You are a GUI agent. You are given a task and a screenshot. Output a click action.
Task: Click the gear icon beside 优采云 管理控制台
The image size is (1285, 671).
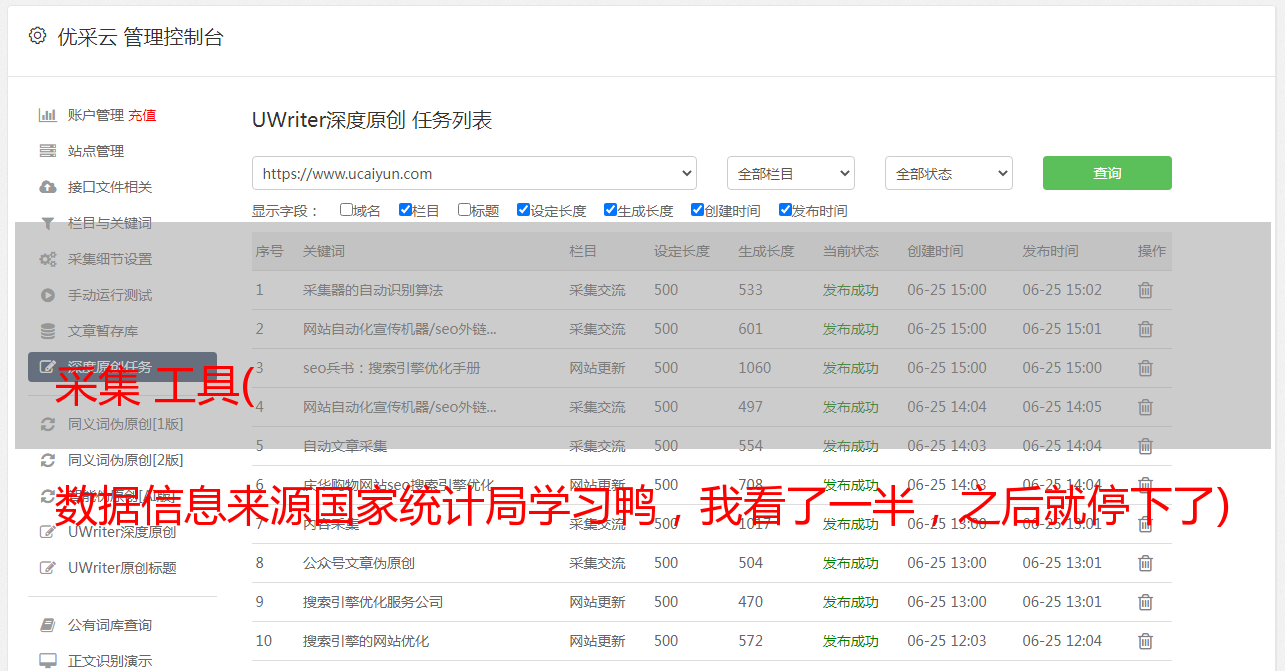37,36
